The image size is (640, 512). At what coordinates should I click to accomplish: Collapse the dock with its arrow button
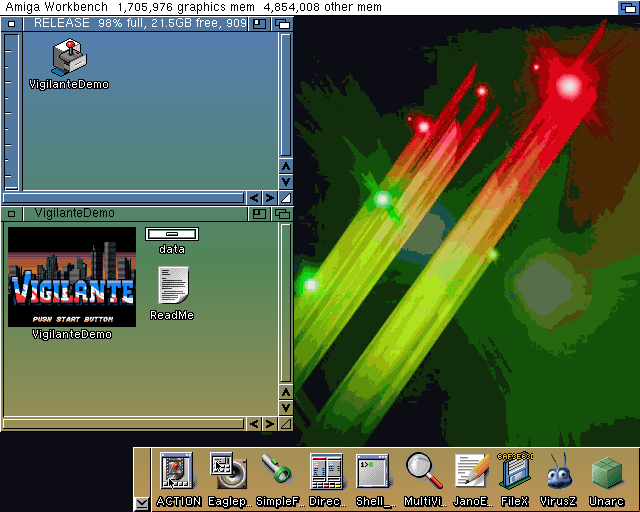click(142, 503)
